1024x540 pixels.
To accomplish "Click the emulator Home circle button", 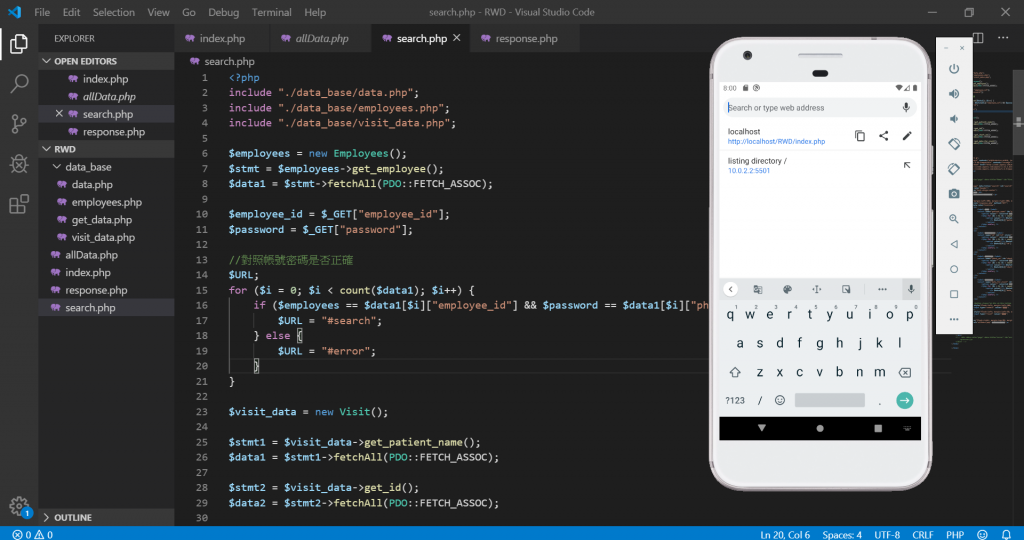I will pyautogui.click(x=953, y=269).
